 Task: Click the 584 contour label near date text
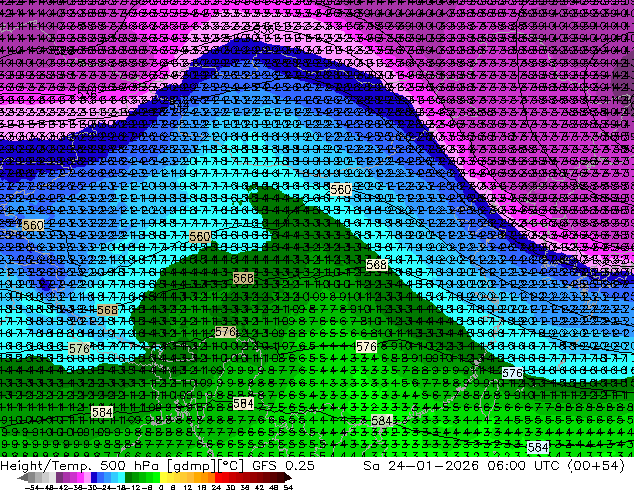coord(538,447)
